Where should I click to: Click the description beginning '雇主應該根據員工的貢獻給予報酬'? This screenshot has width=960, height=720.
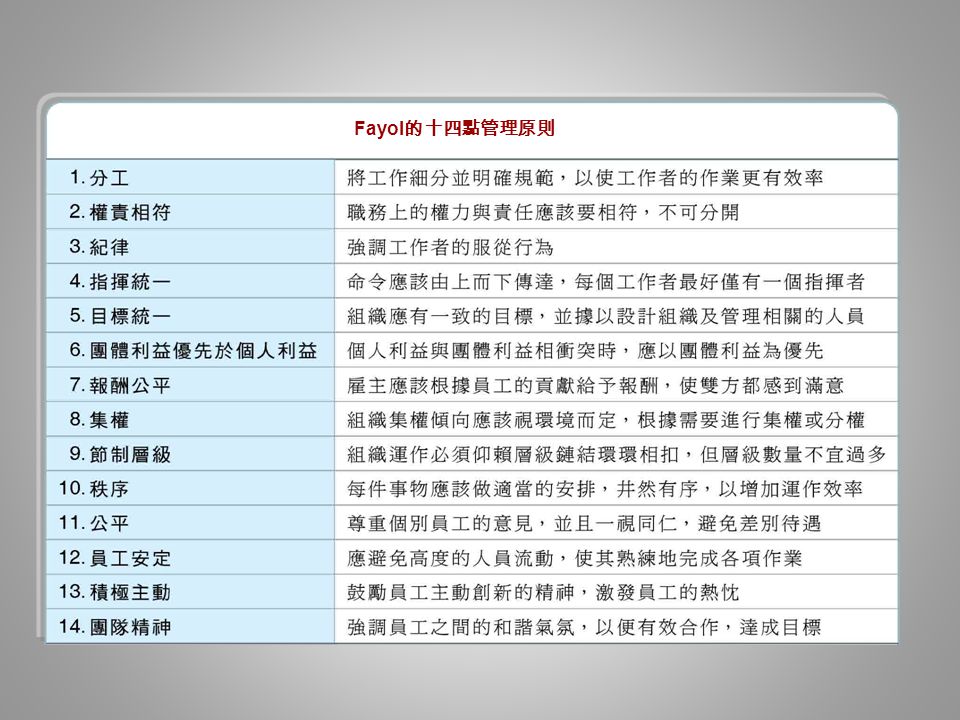click(596, 384)
